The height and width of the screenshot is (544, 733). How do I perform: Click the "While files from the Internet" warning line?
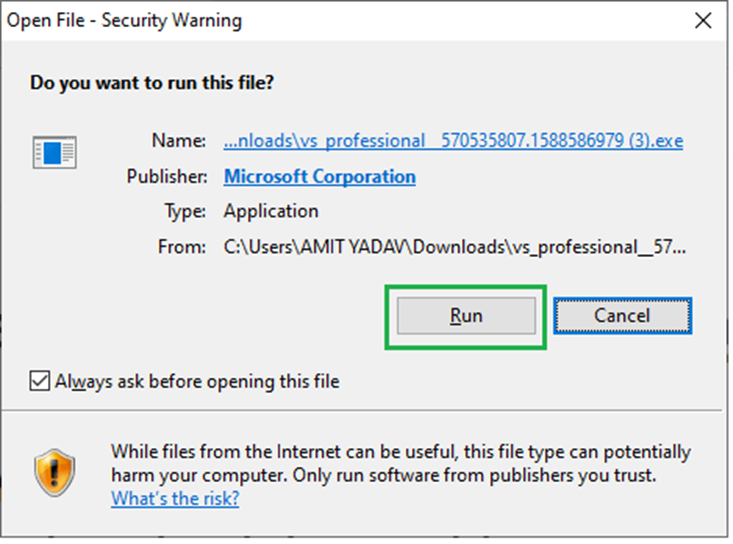point(400,452)
